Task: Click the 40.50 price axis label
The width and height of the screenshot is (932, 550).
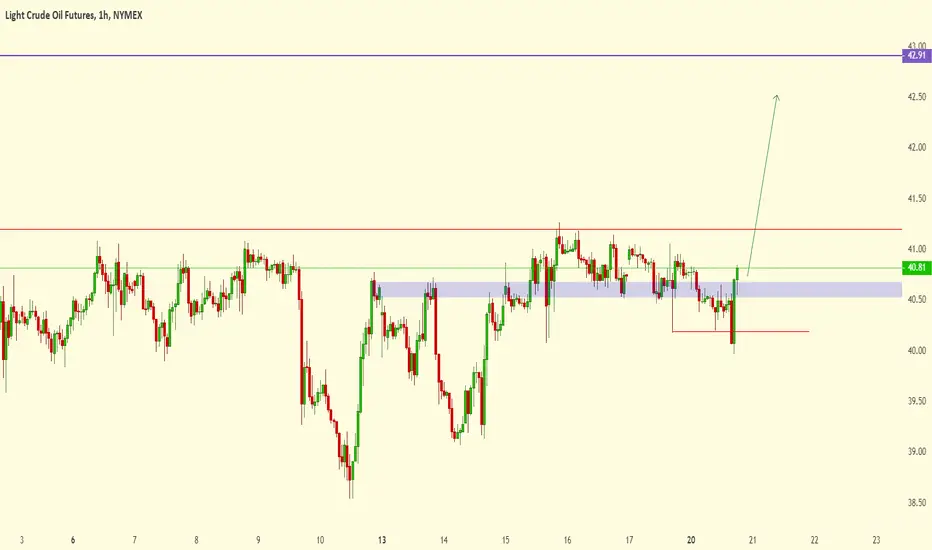Action: pyautogui.click(x=917, y=300)
